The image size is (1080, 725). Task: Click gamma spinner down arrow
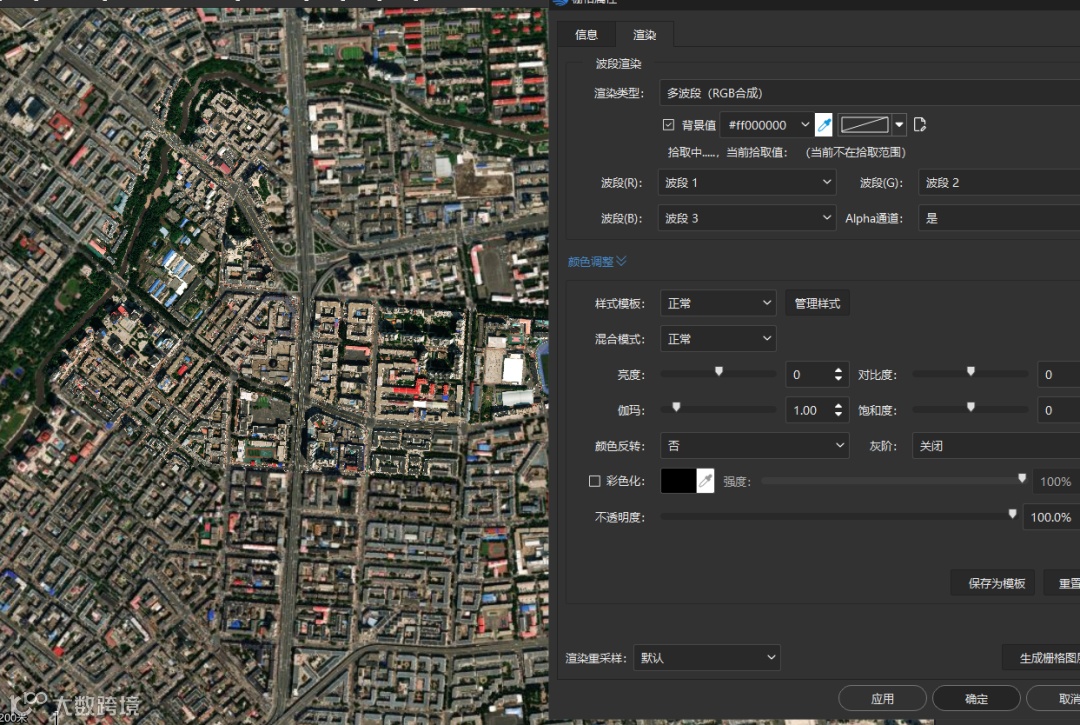838,415
